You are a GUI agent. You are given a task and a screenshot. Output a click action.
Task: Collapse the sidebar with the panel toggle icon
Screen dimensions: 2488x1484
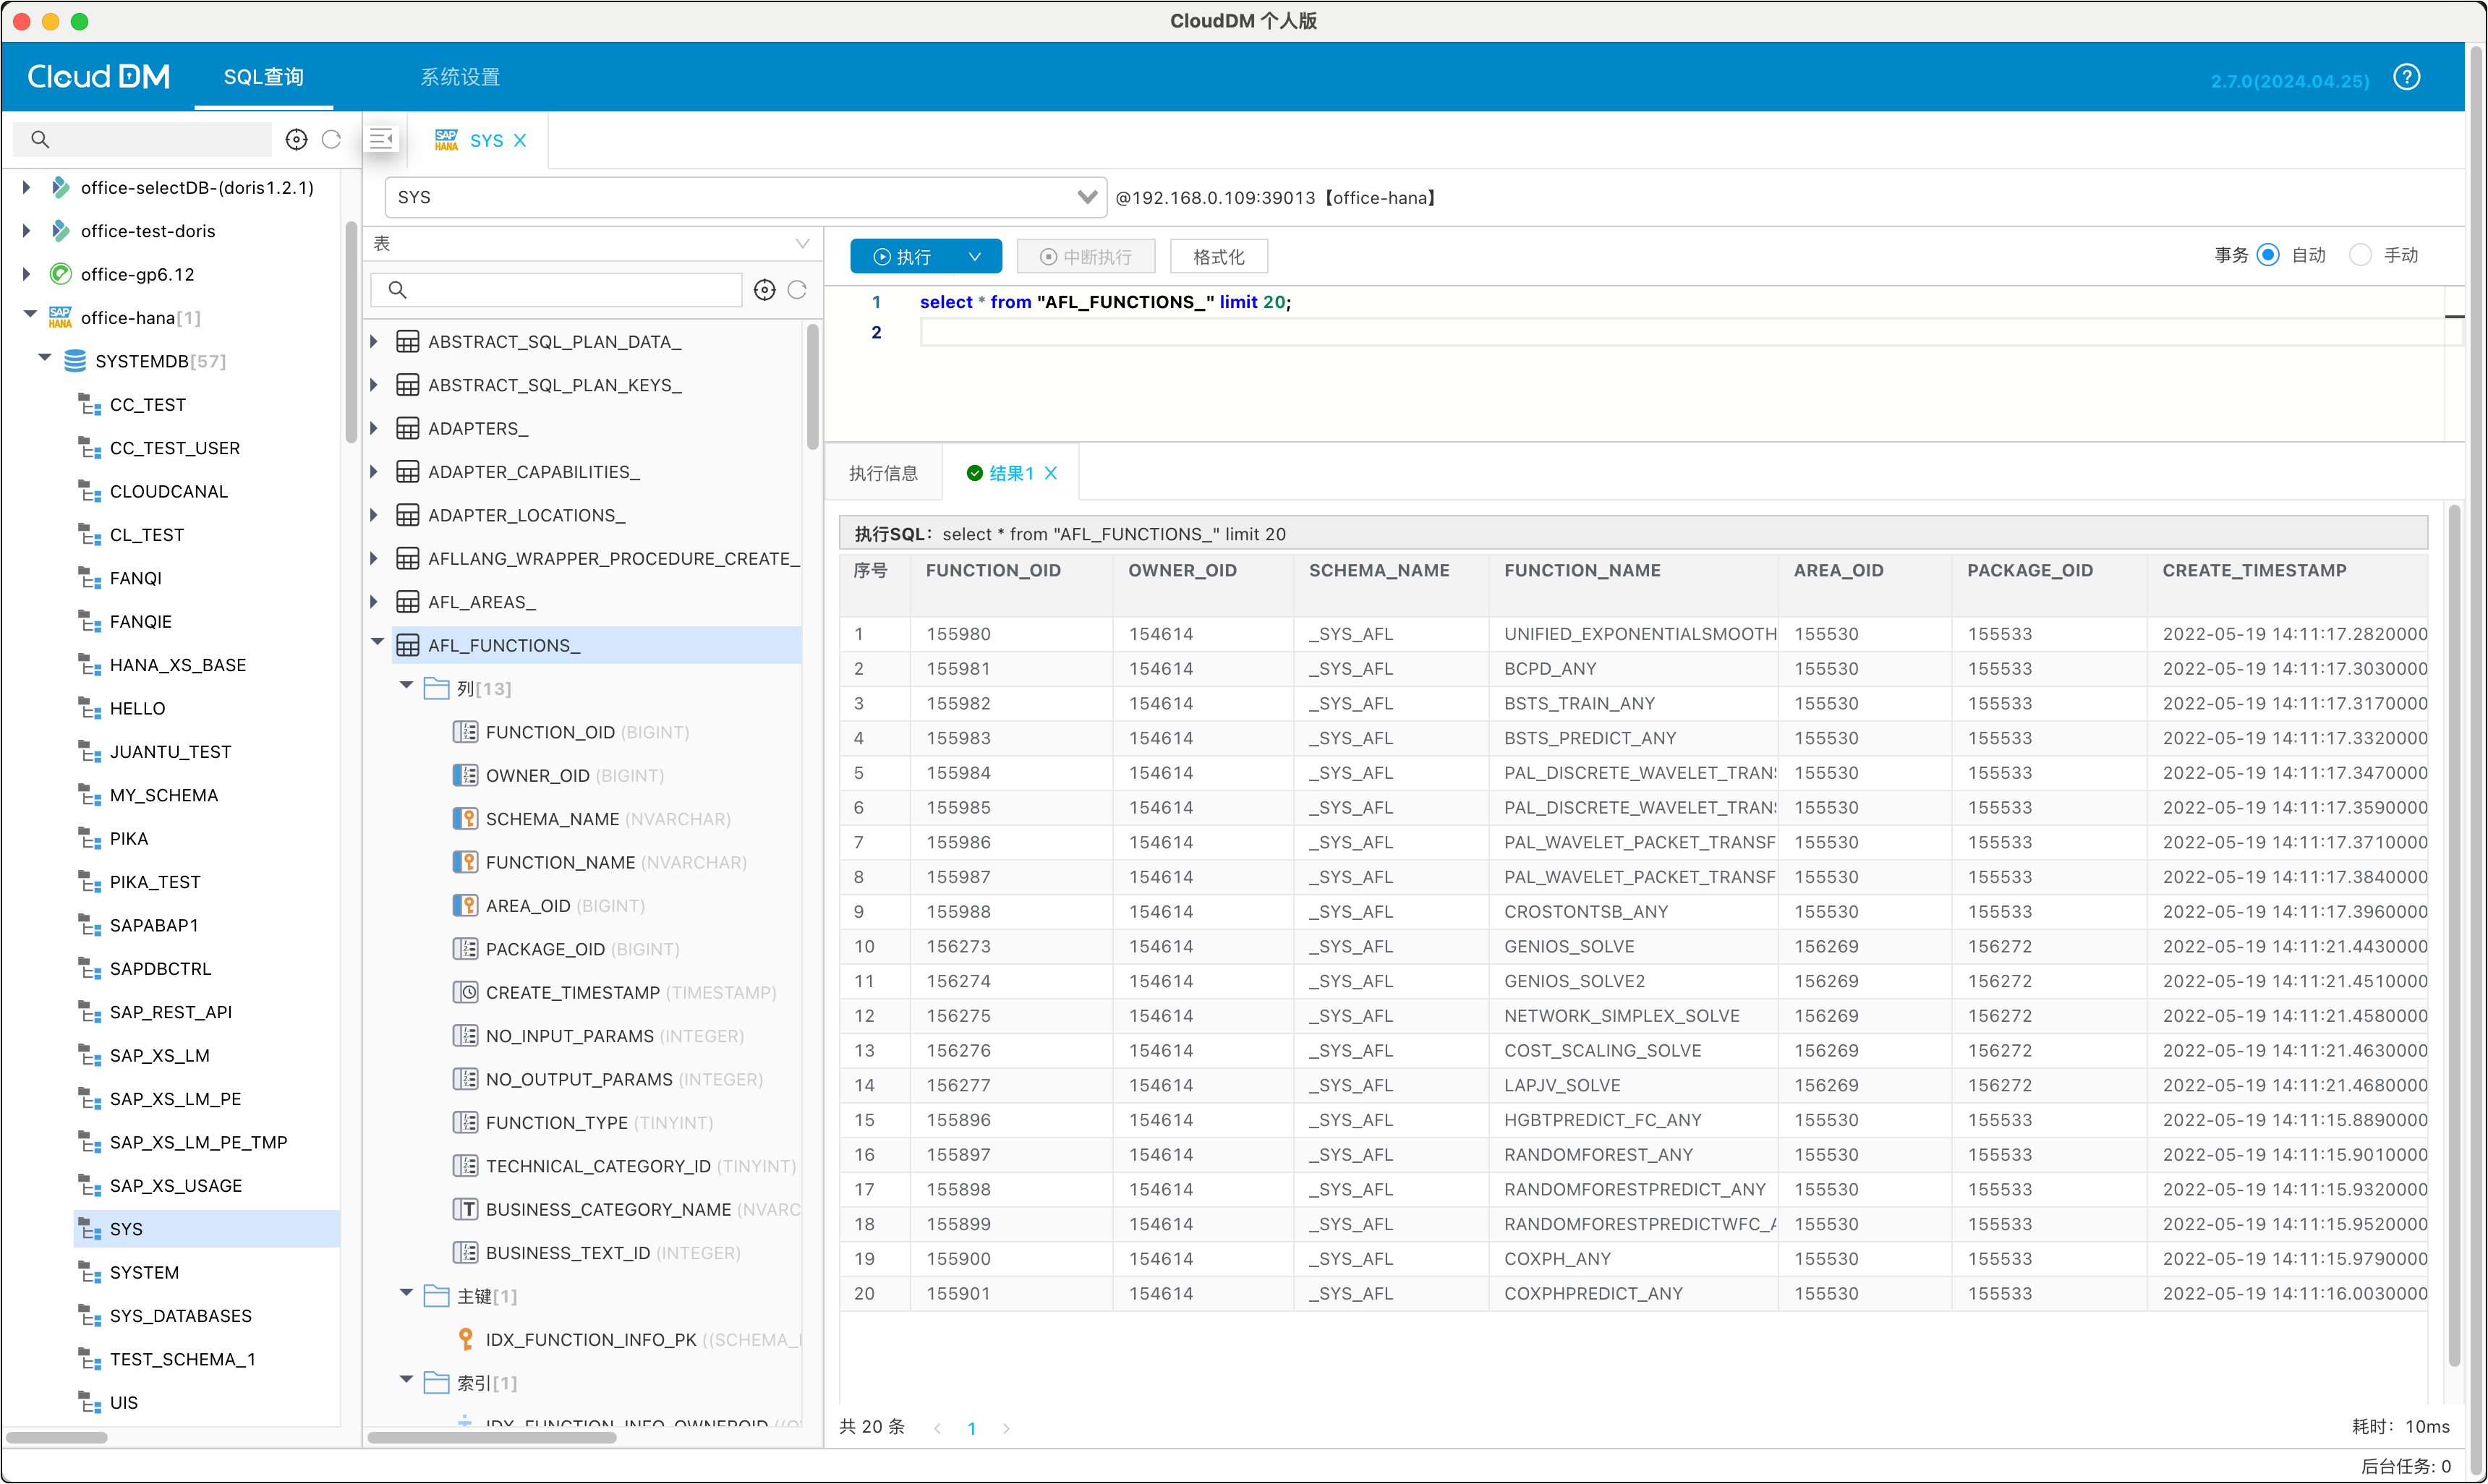pos(381,139)
